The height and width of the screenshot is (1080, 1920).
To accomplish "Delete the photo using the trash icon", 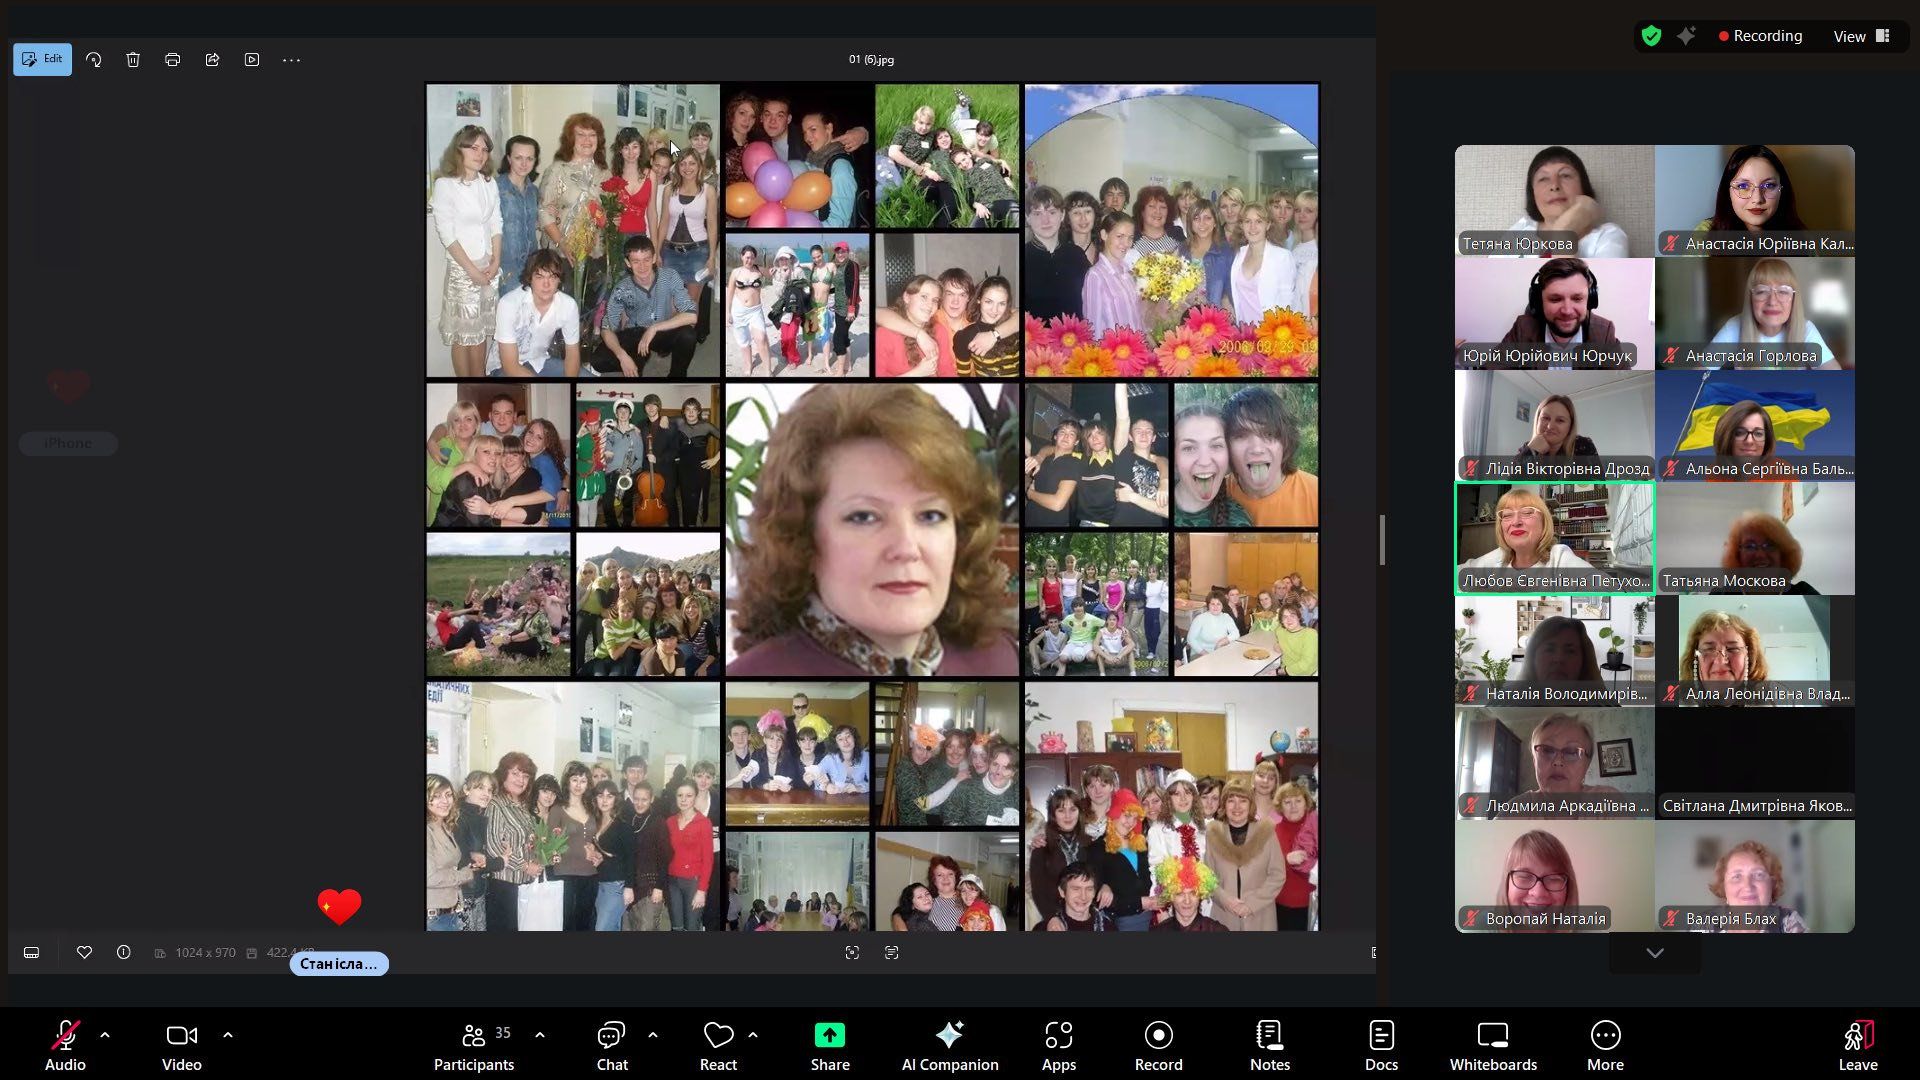I will pyautogui.click(x=133, y=60).
